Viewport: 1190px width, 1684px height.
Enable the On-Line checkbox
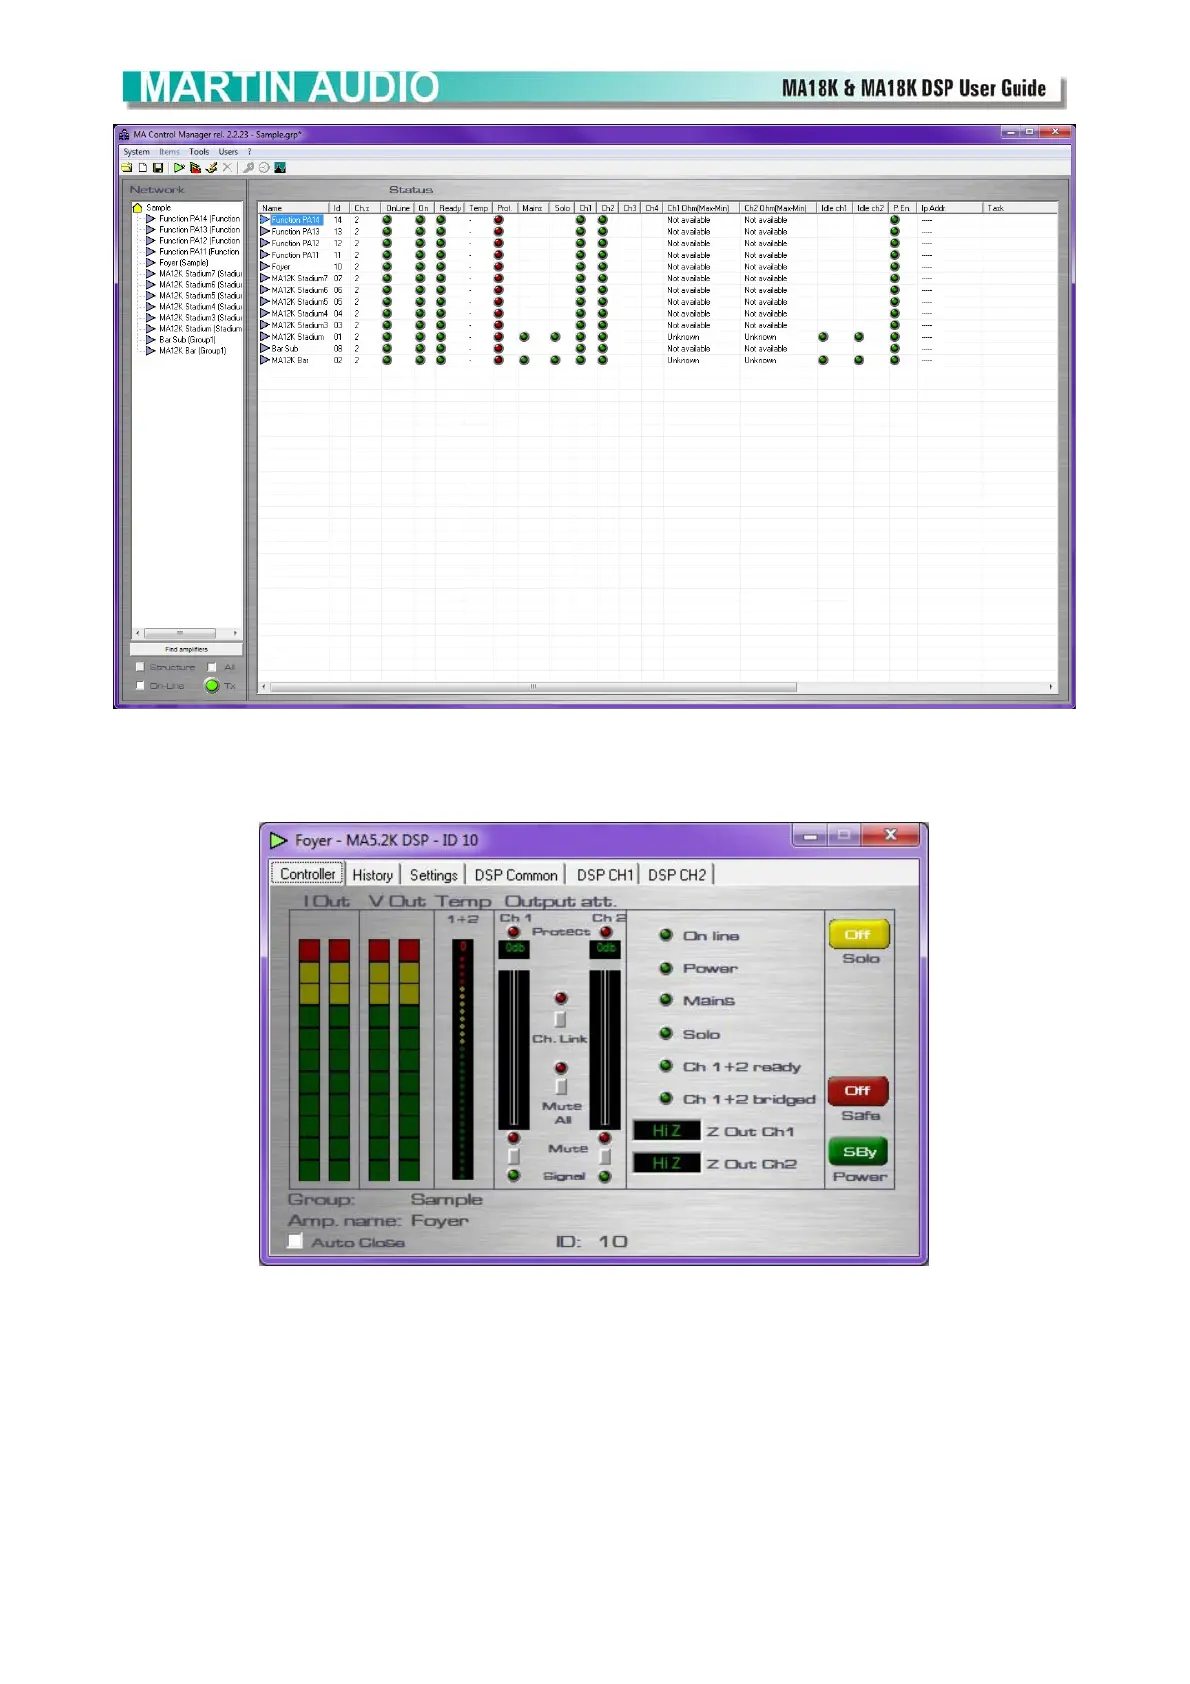[140, 686]
